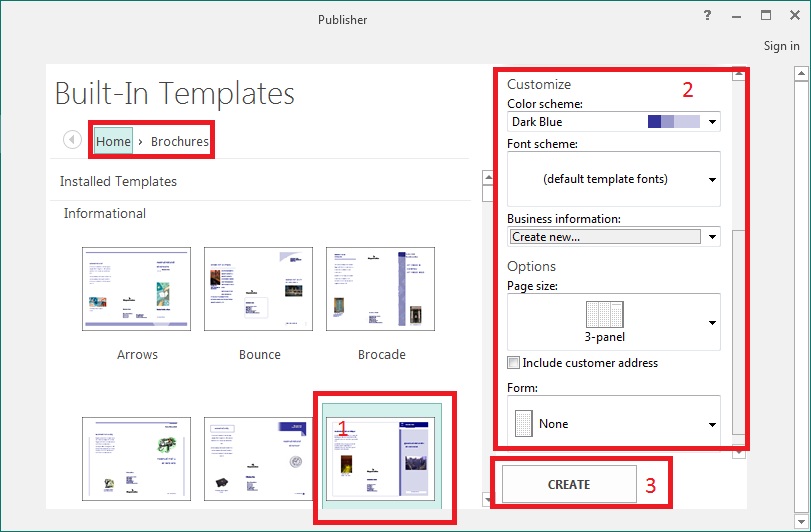This screenshot has width=811, height=532.
Task: Open the Help question mark icon
Action: click(x=707, y=16)
